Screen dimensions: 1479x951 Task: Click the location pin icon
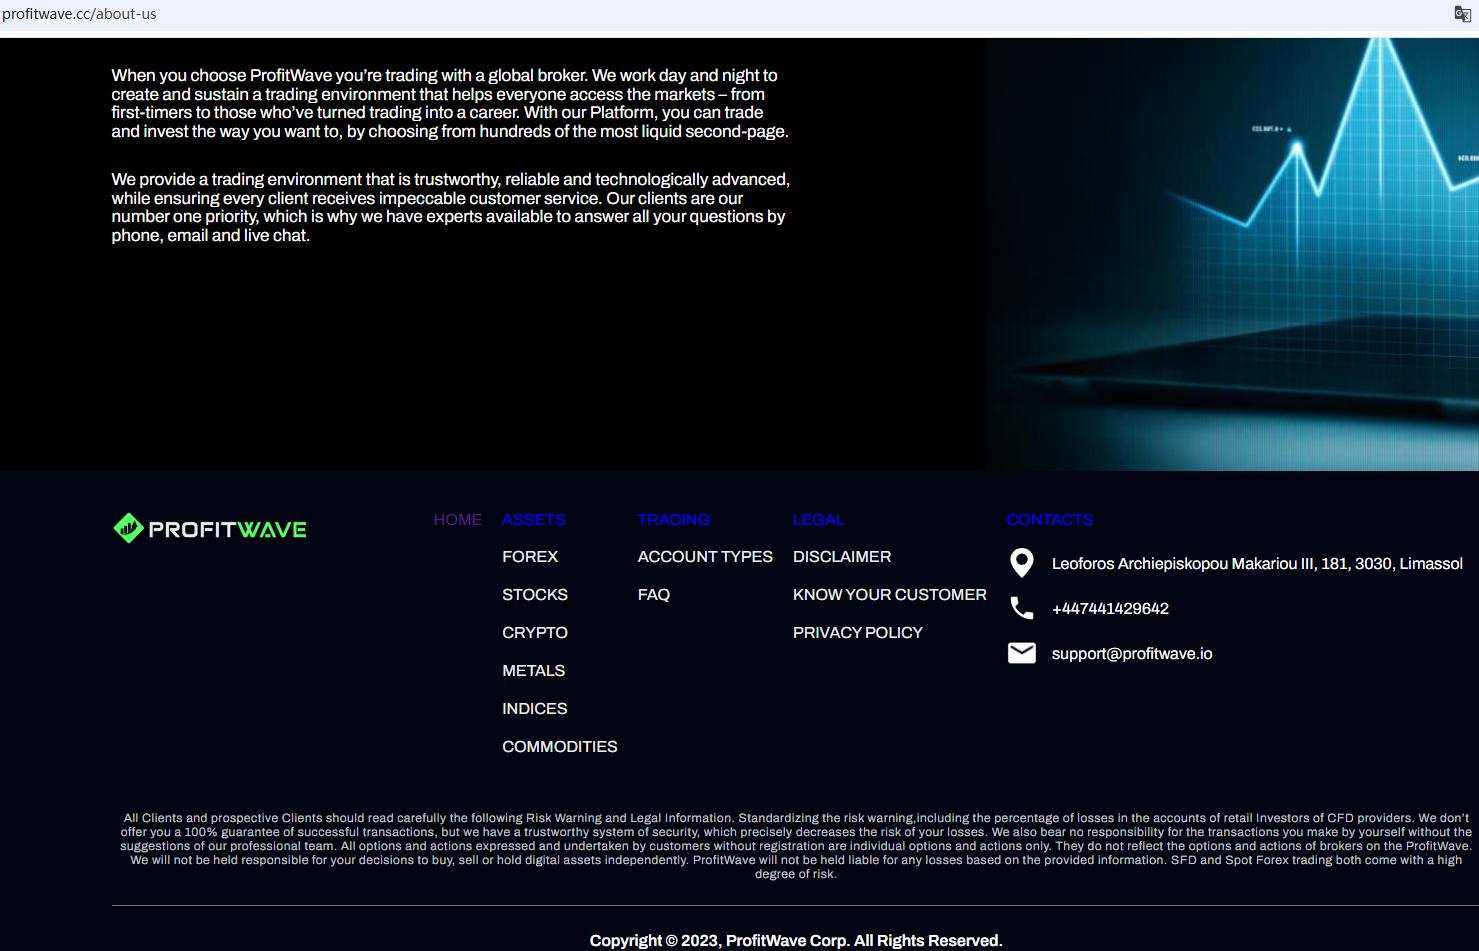pos(1021,563)
